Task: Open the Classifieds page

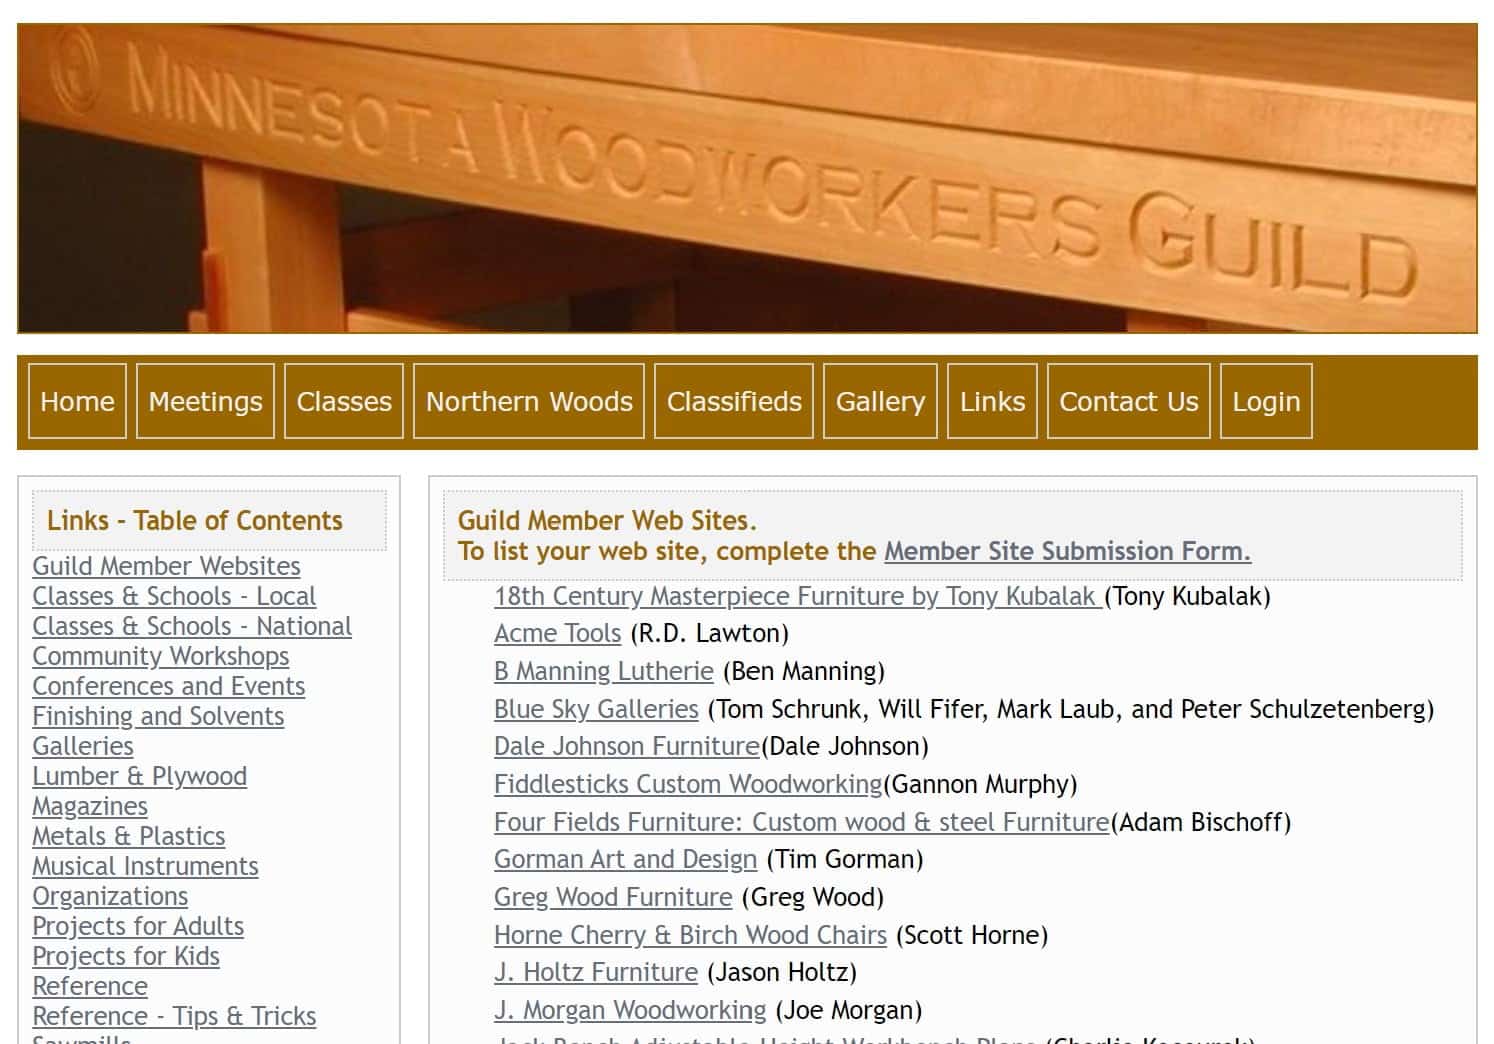Action: pos(733,401)
